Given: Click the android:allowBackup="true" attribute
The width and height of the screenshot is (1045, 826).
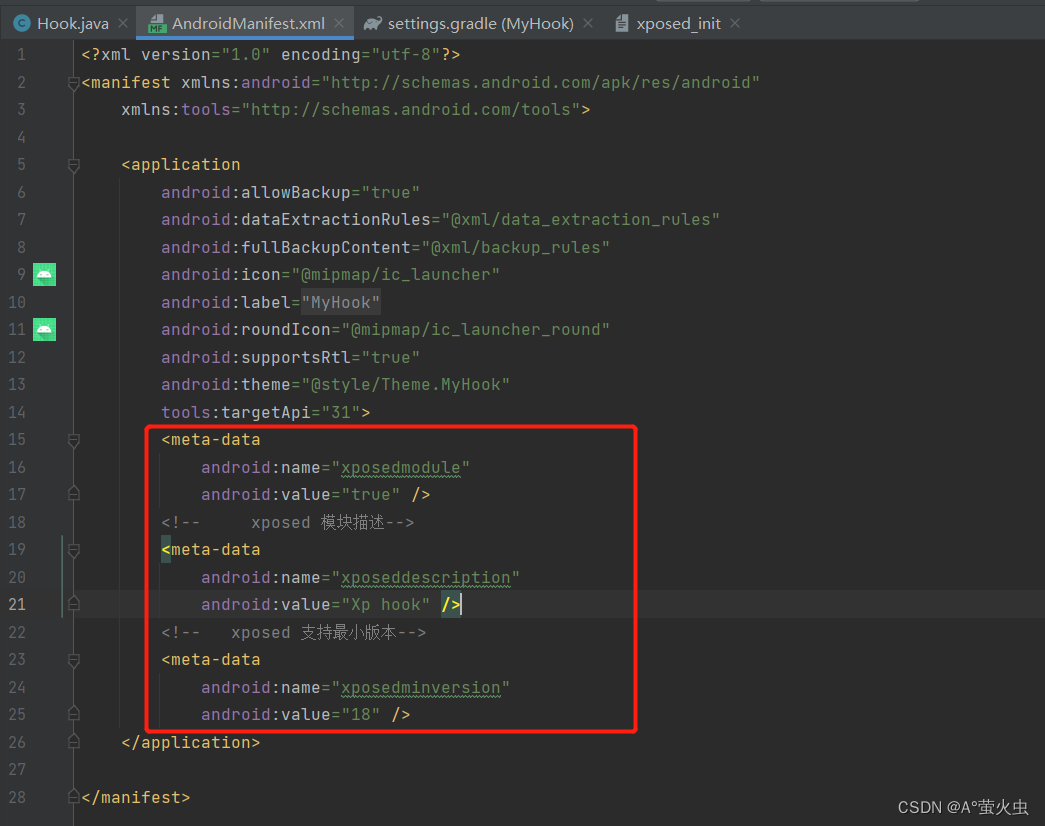Looking at the screenshot, I should click(291, 193).
